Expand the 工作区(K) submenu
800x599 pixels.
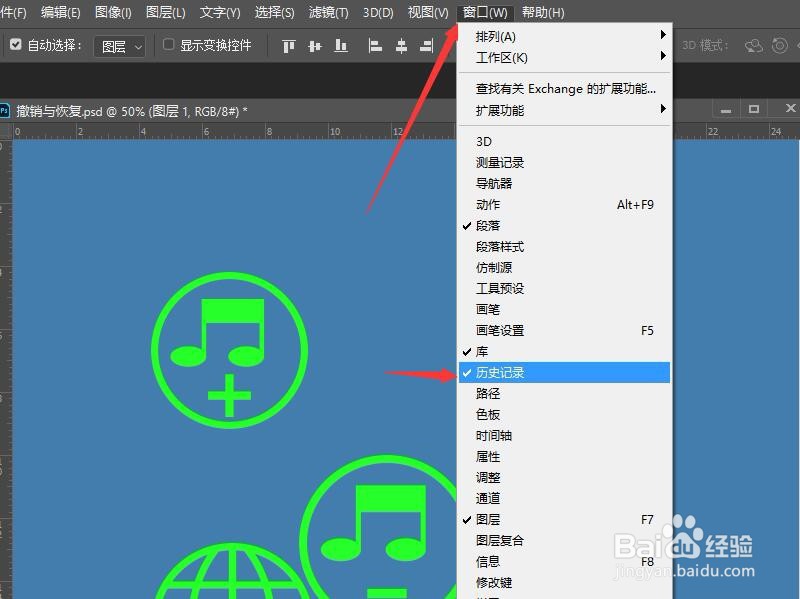coord(564,57)
